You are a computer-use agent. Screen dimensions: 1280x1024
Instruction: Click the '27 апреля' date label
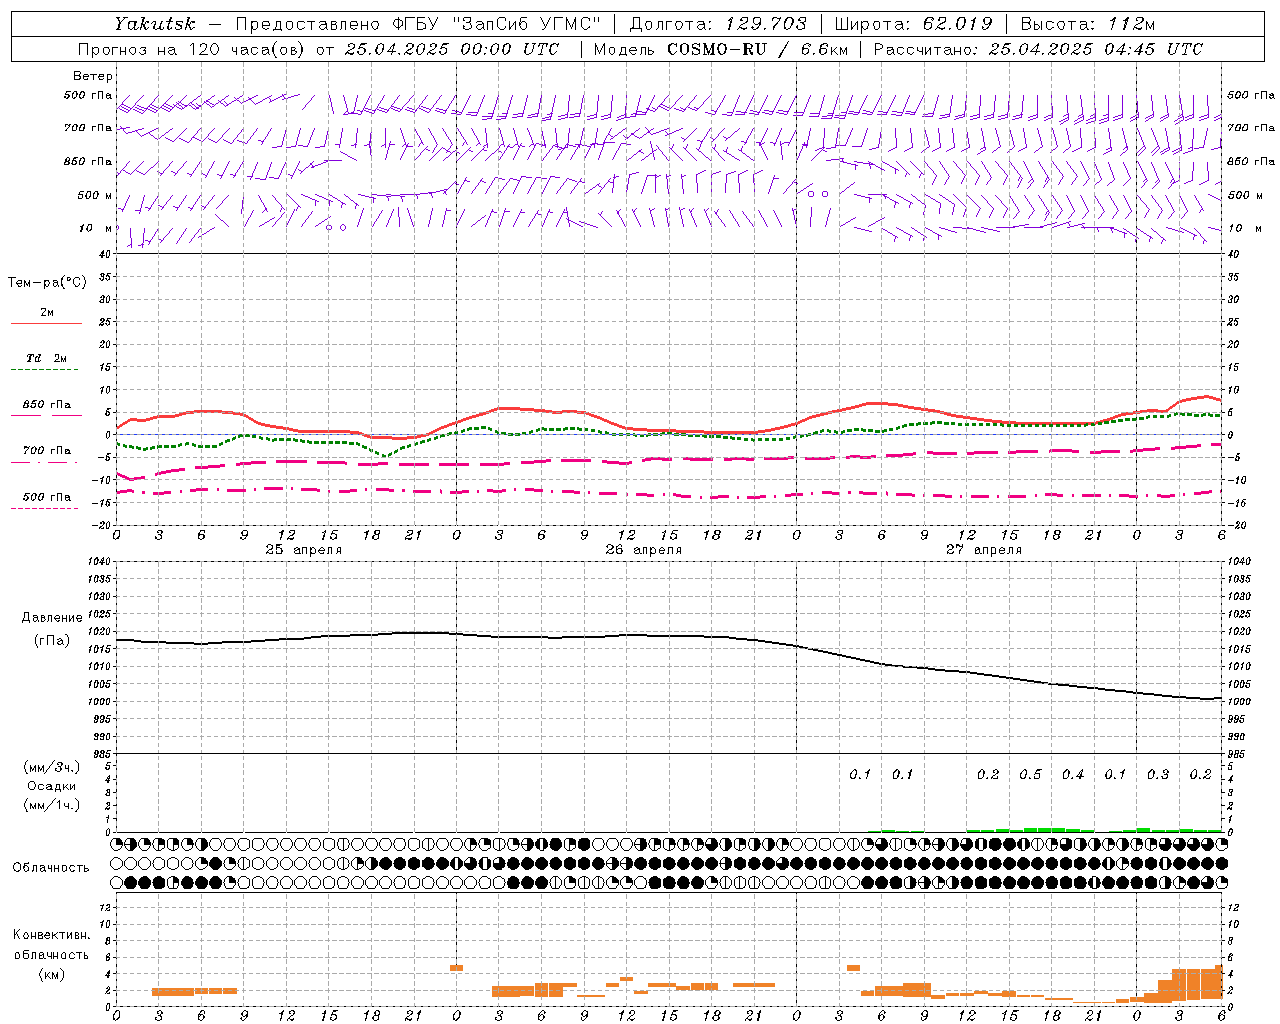(984, 550)
